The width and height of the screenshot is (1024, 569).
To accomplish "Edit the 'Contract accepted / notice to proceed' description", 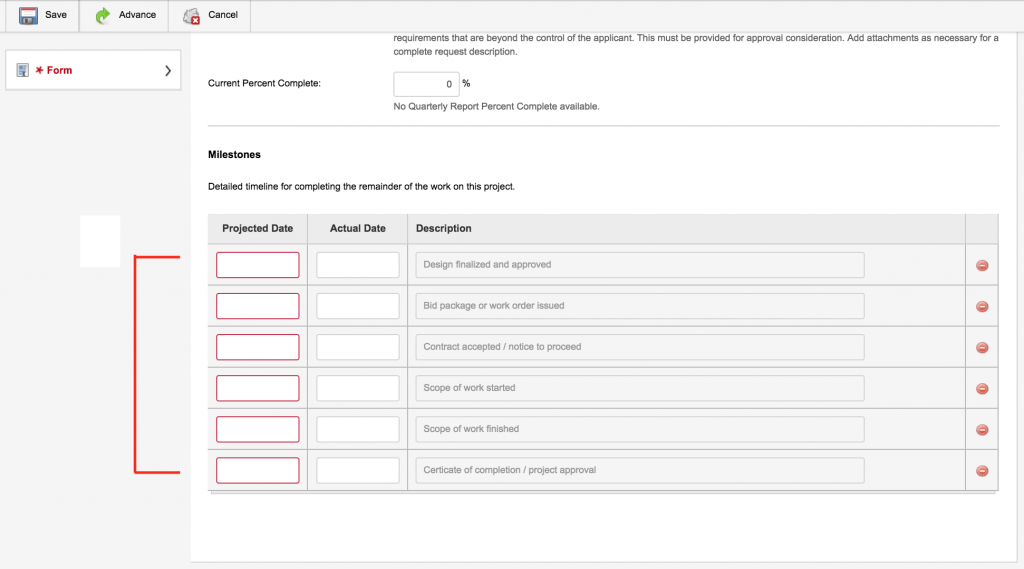I will pyautogui.click(x=640, y=347).
